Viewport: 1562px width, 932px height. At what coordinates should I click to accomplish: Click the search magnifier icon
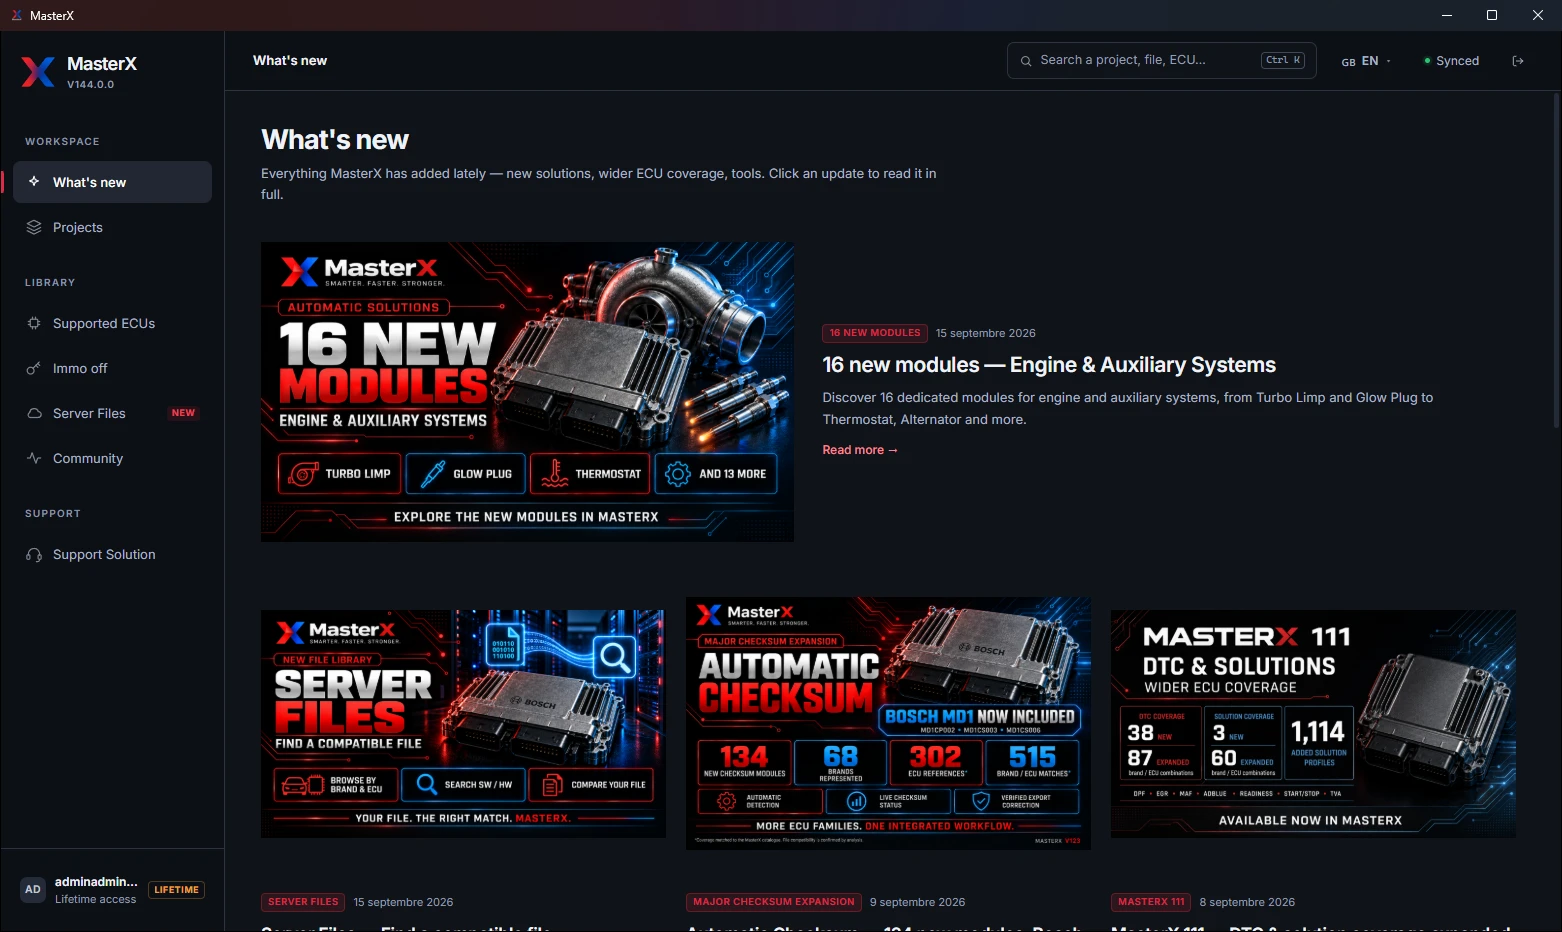click(x=1026, y=61)
